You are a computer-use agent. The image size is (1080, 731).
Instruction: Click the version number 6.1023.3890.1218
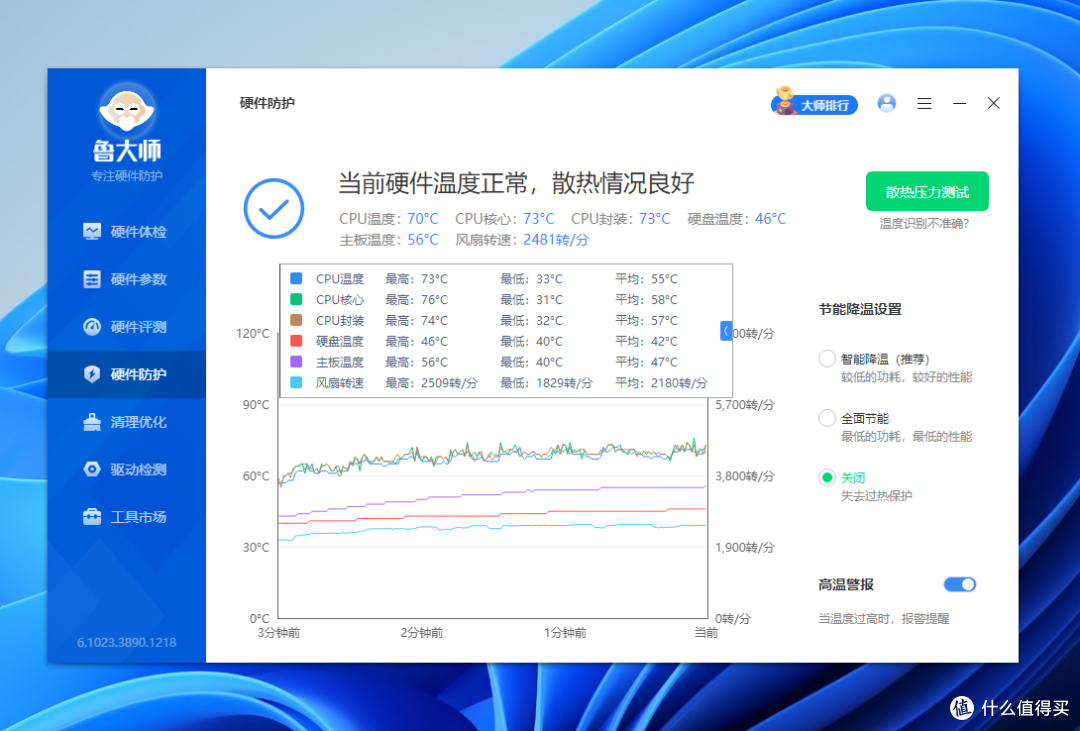[127, 642]
